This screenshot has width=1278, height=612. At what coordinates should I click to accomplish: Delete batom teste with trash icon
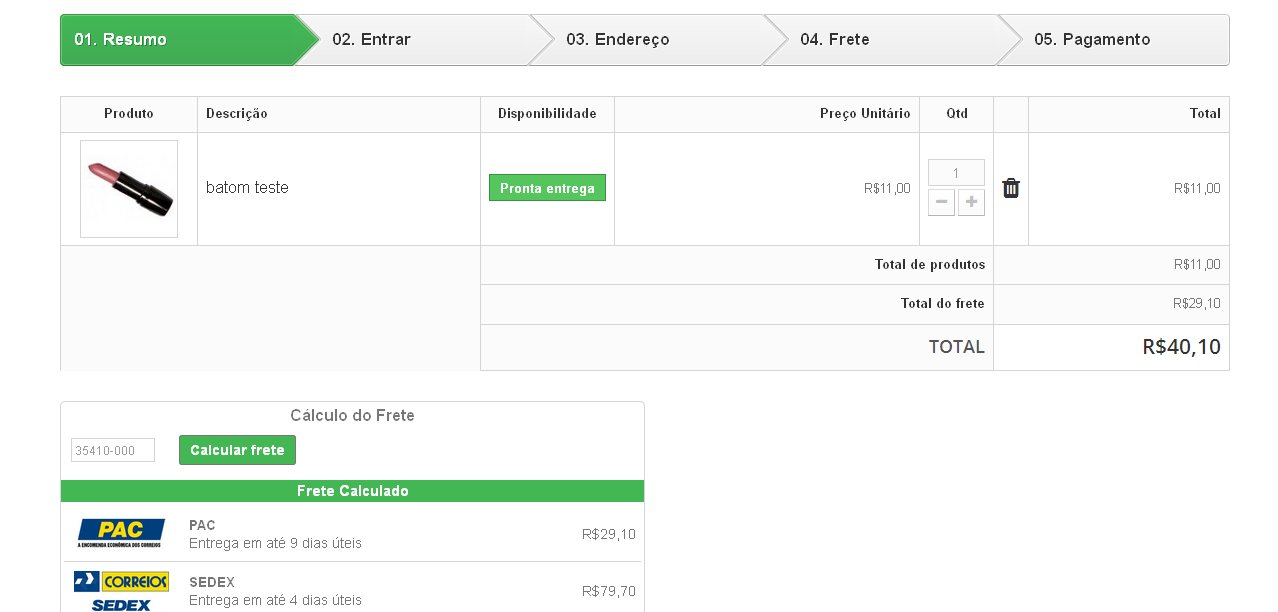[x=1011, y=188]
